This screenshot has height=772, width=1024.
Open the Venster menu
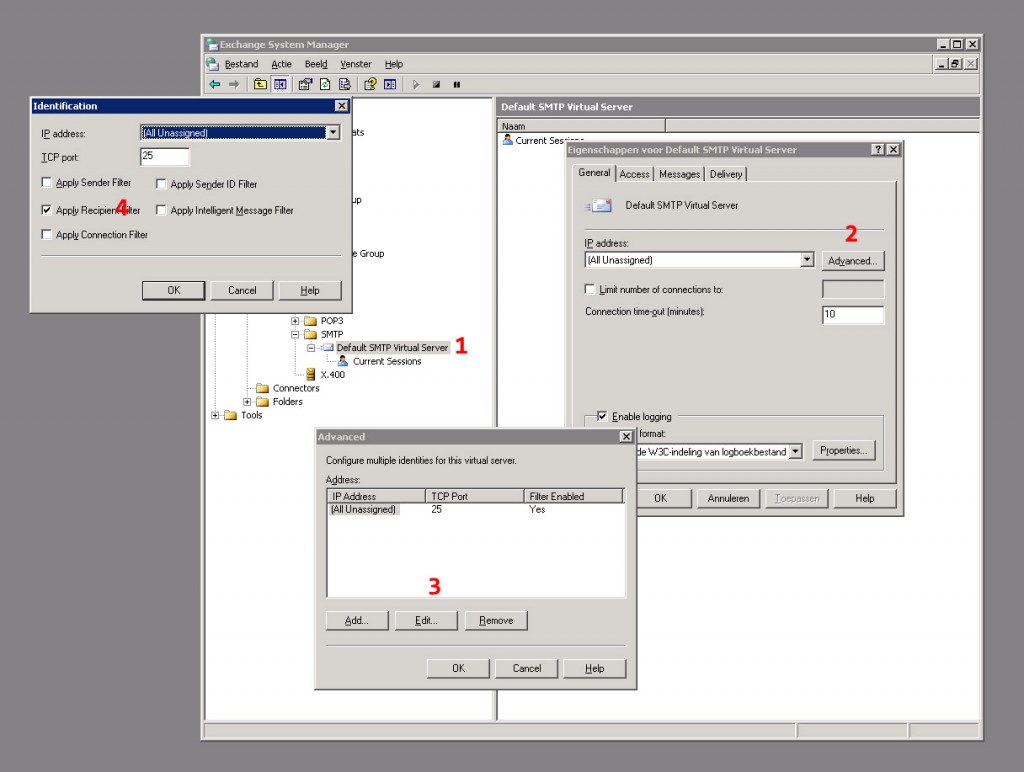point(356,64)
